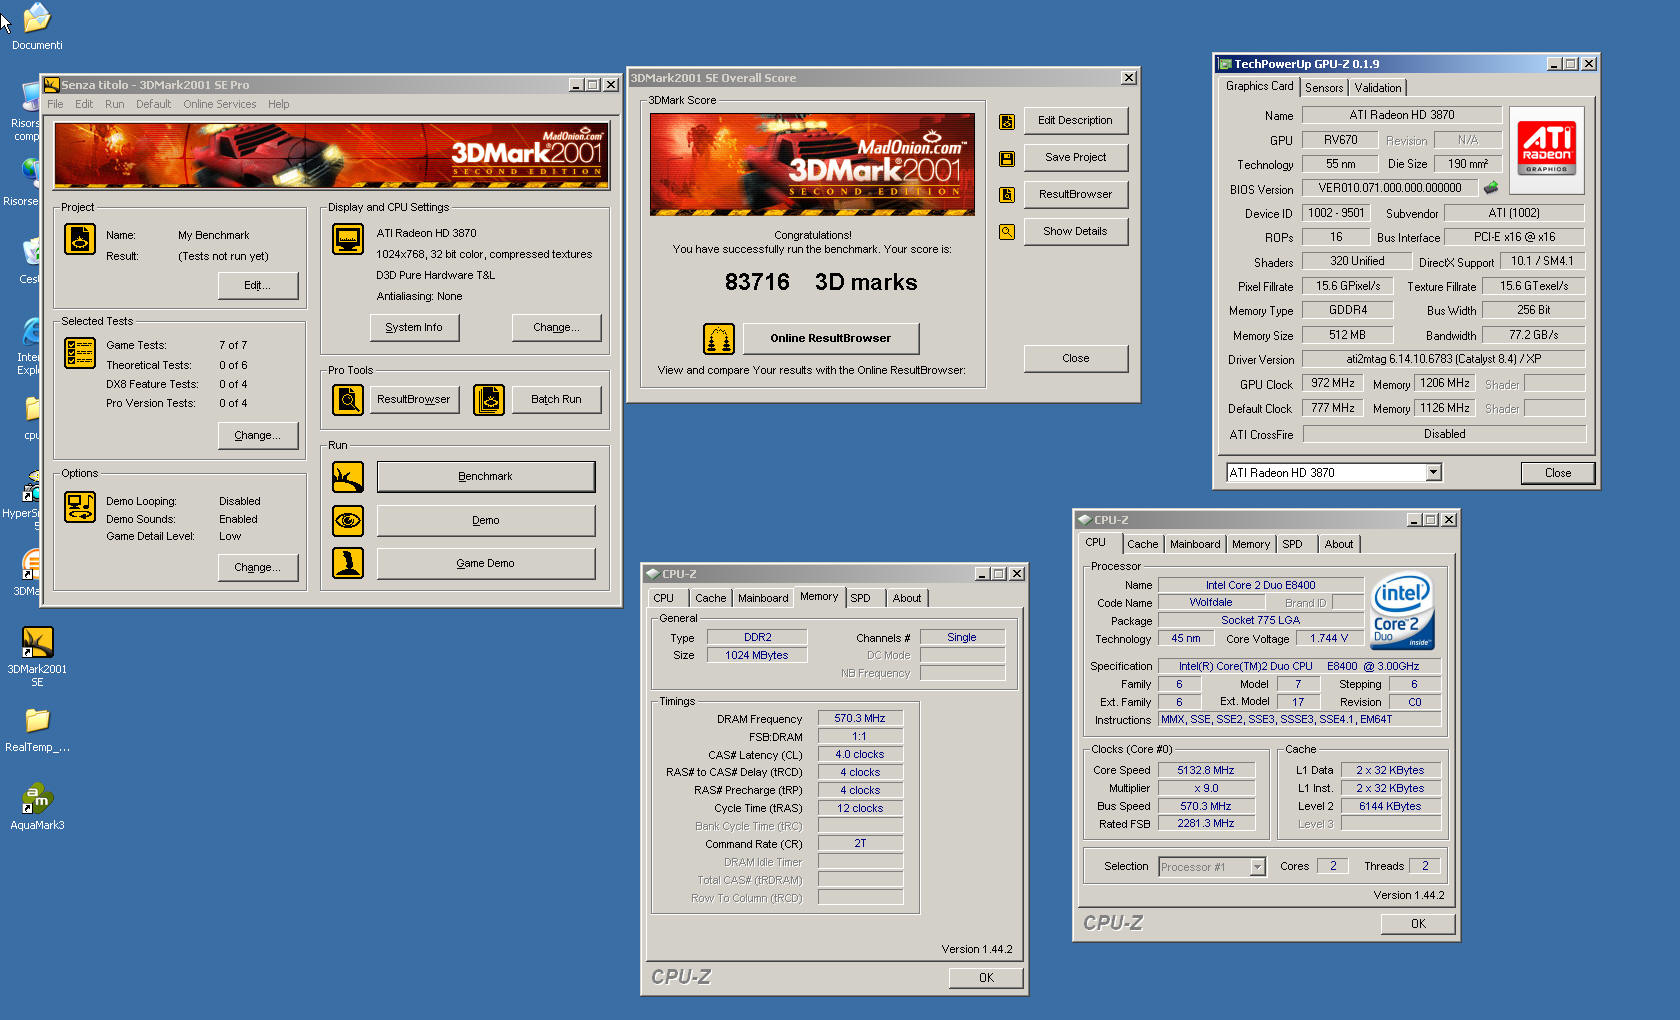Select the Cache tab in CPU-Z memory window
Screen dimensions: 1680x1020
click(711, 598)
